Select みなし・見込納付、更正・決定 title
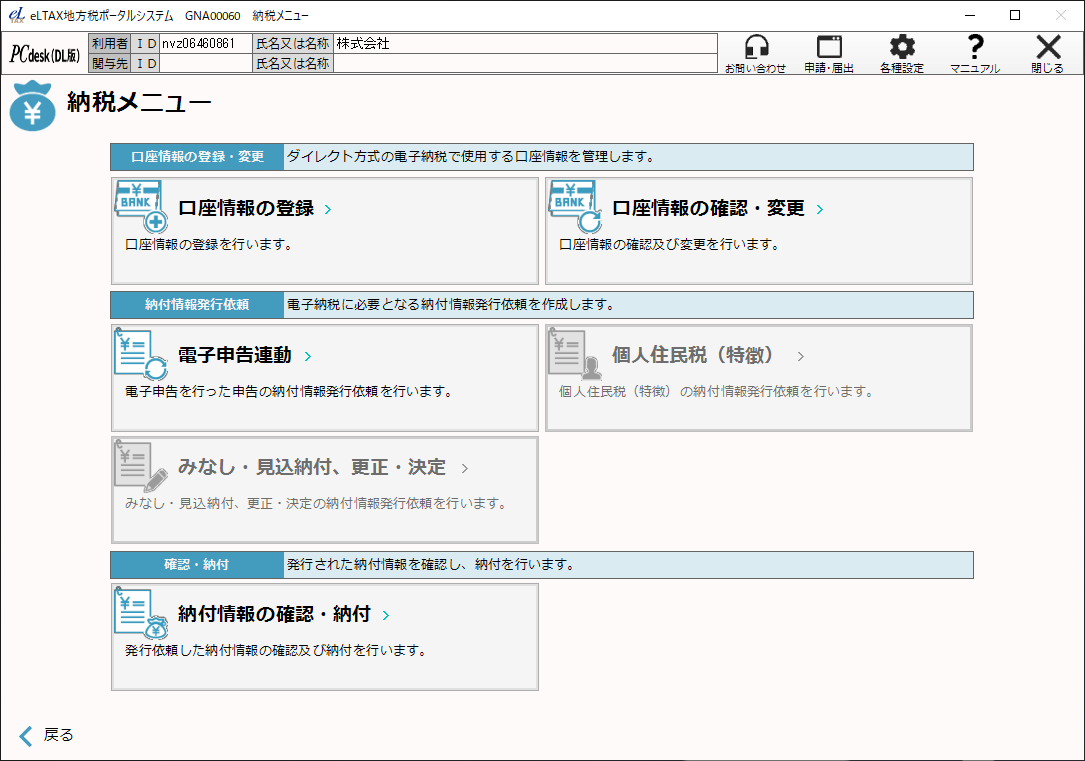This screenshot has height=761, width=1085. pyautogui.click(x=312, y=468)
